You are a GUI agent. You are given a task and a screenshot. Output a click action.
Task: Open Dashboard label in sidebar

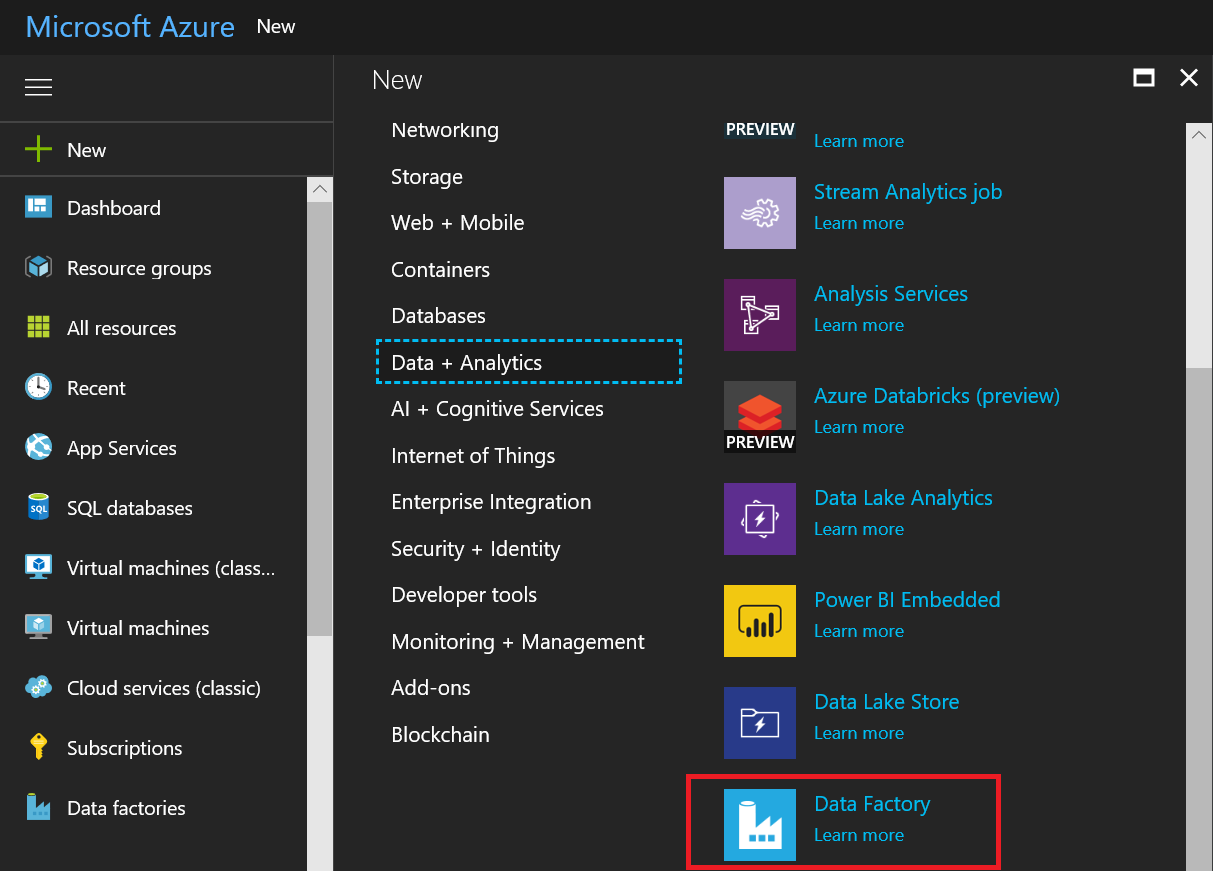(114, 208)
